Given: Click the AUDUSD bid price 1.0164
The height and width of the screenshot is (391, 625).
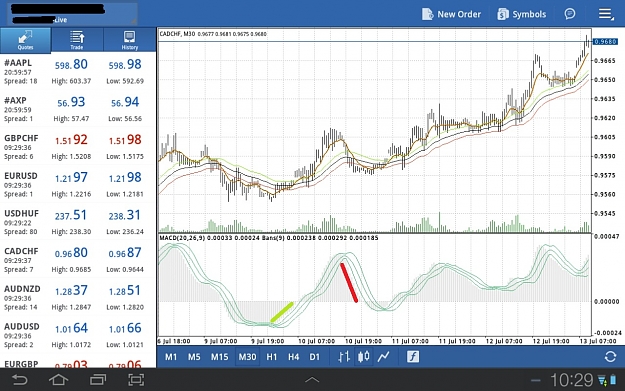Looking at the screenshot, I should tap(71, 328).
